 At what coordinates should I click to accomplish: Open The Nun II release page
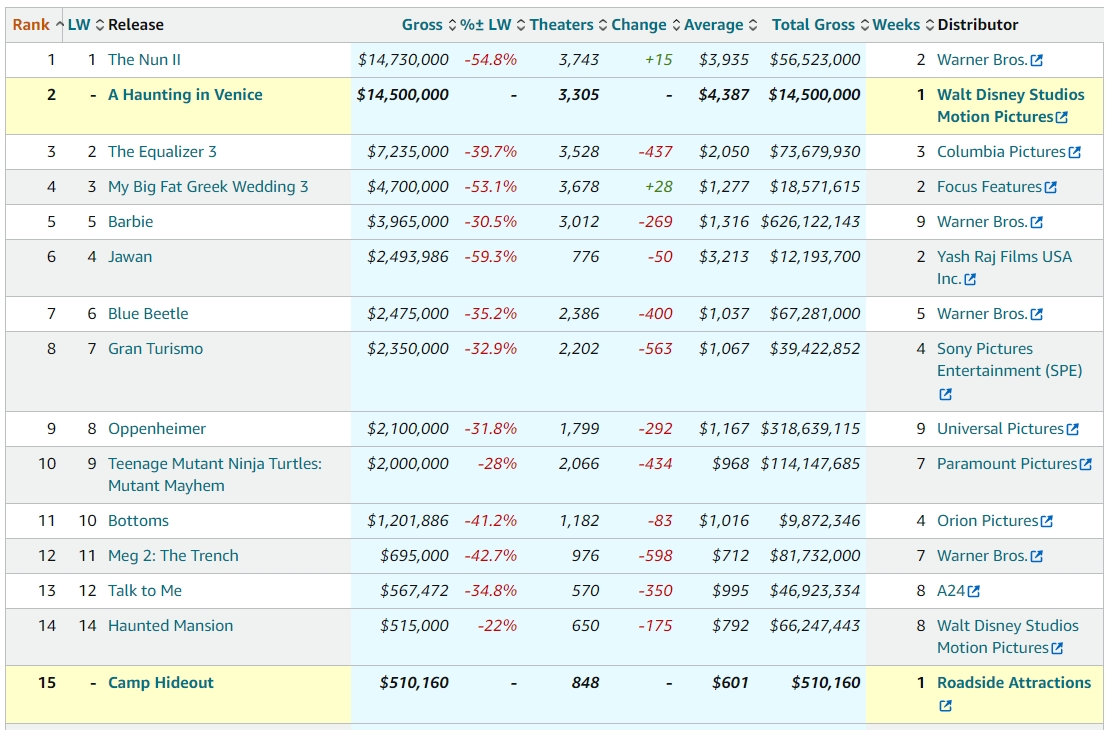pyautogui.click(x=144, y=60)
